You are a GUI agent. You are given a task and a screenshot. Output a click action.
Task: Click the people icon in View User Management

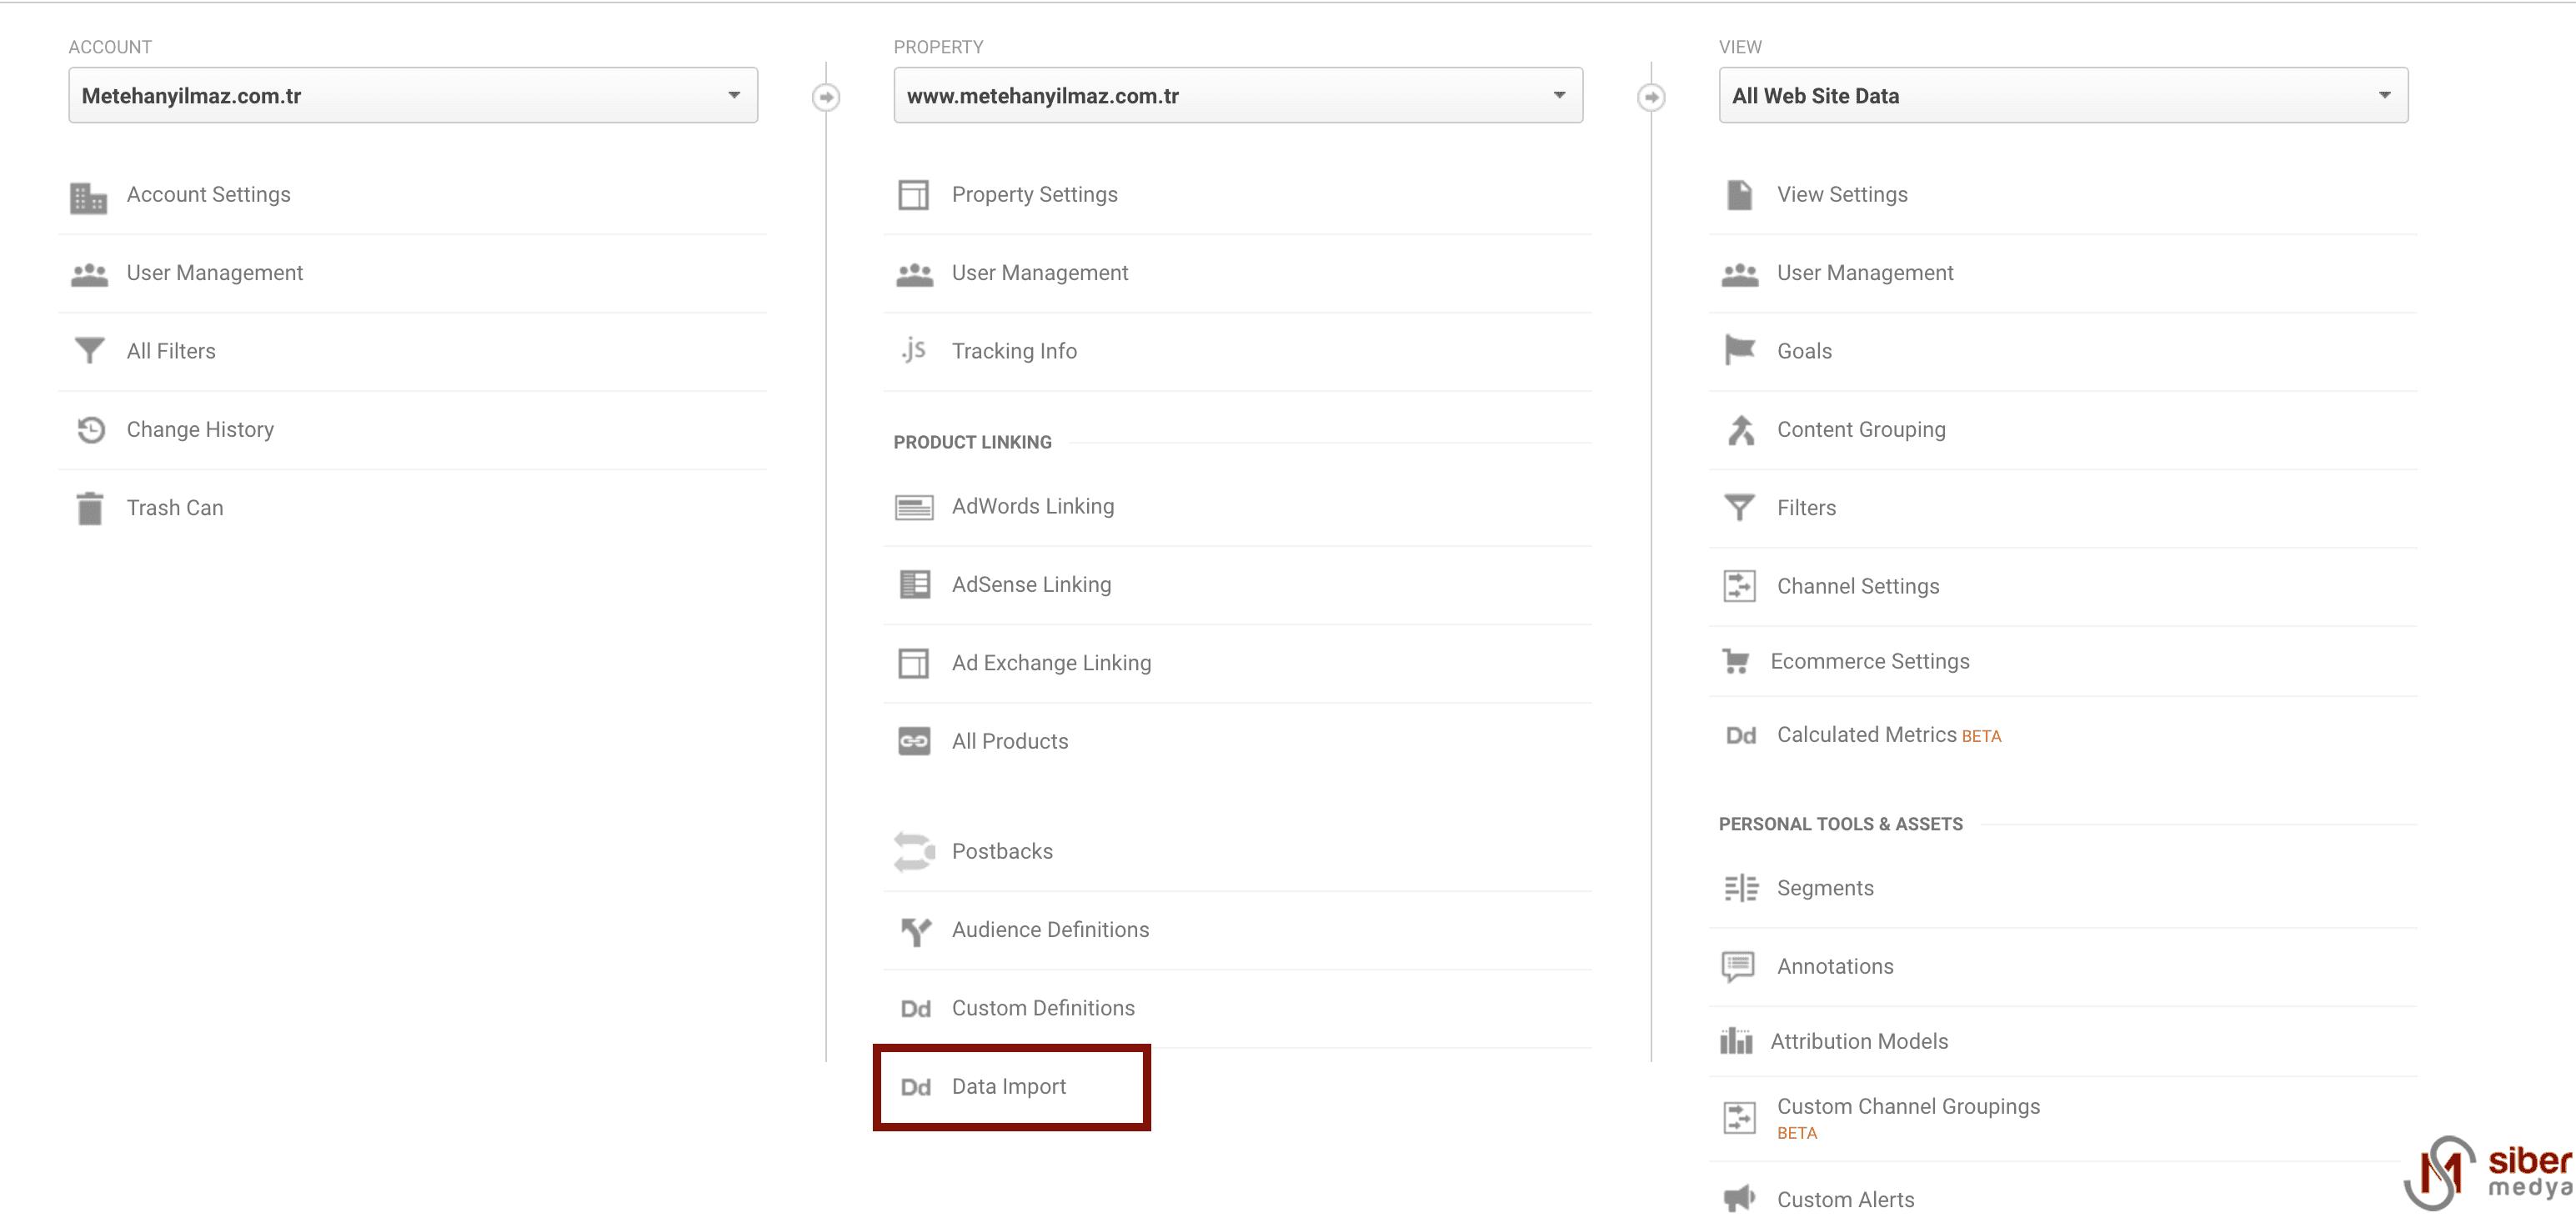(x=1740, y=274)
